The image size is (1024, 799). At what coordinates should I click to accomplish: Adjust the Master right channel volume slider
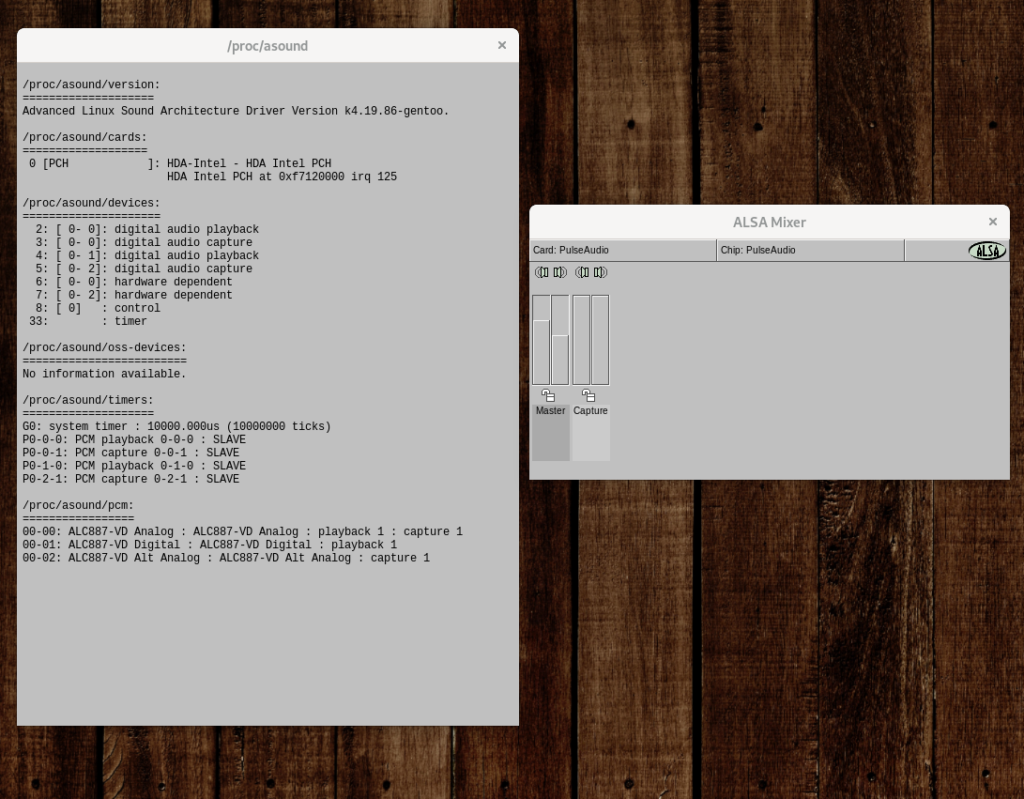[560, 340]
